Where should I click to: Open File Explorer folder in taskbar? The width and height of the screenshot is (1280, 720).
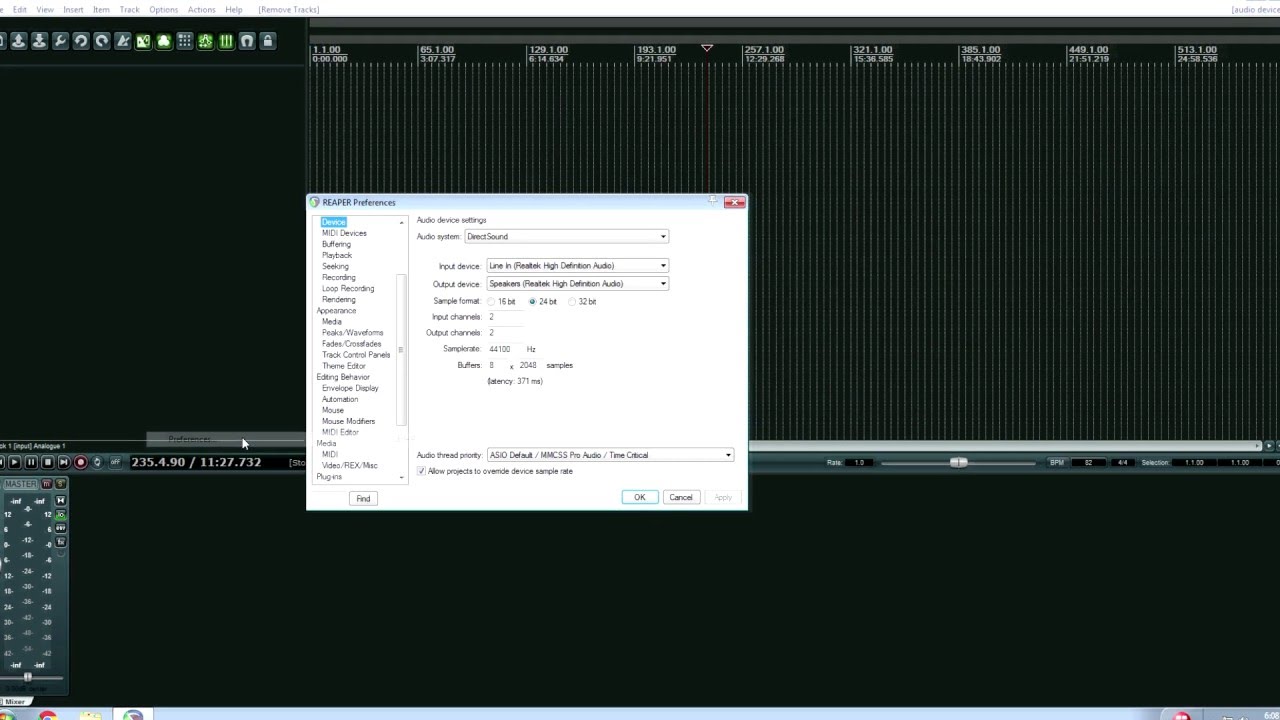90,715
